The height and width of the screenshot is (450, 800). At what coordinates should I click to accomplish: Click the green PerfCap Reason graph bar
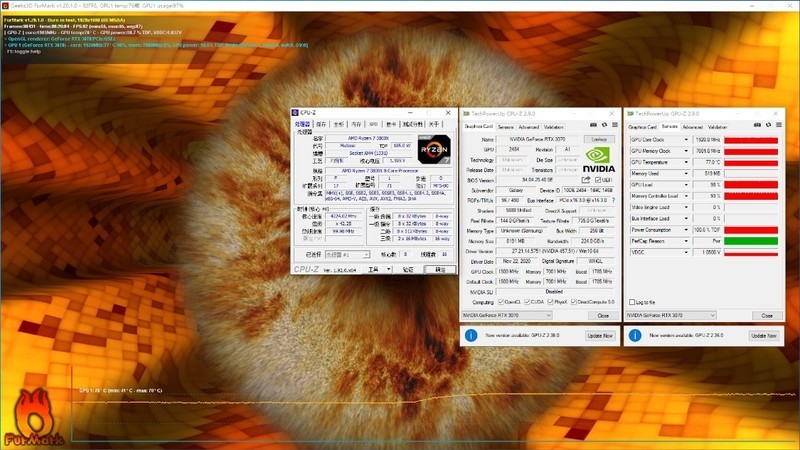pyautogui.click(x=751, y=241)
